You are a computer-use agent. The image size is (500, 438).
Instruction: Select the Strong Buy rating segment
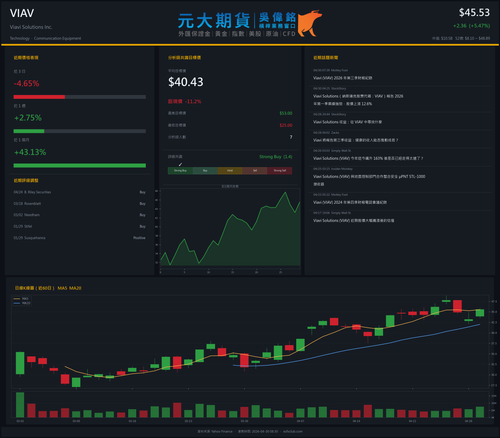tap(180, 171)
